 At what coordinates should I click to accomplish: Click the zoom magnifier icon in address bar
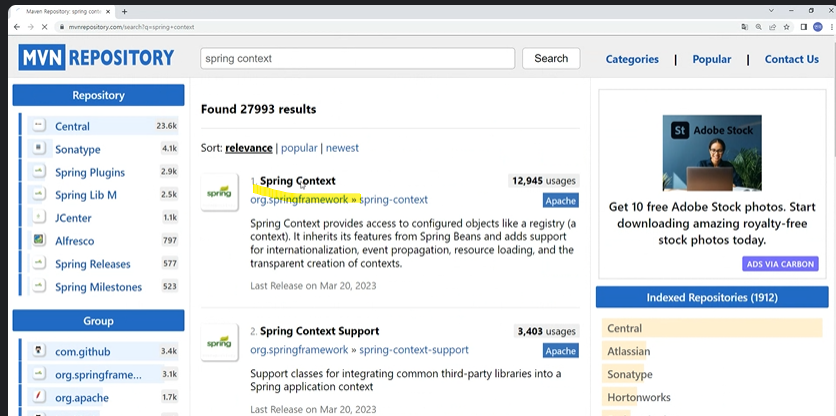[x=759, y=27]
